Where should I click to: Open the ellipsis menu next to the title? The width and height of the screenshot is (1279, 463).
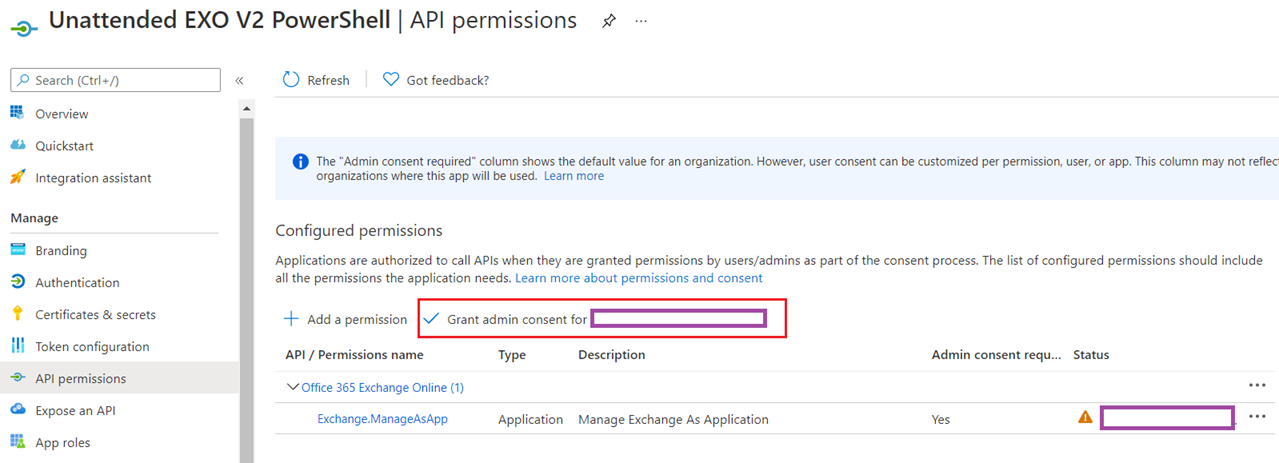coord(641,21)
